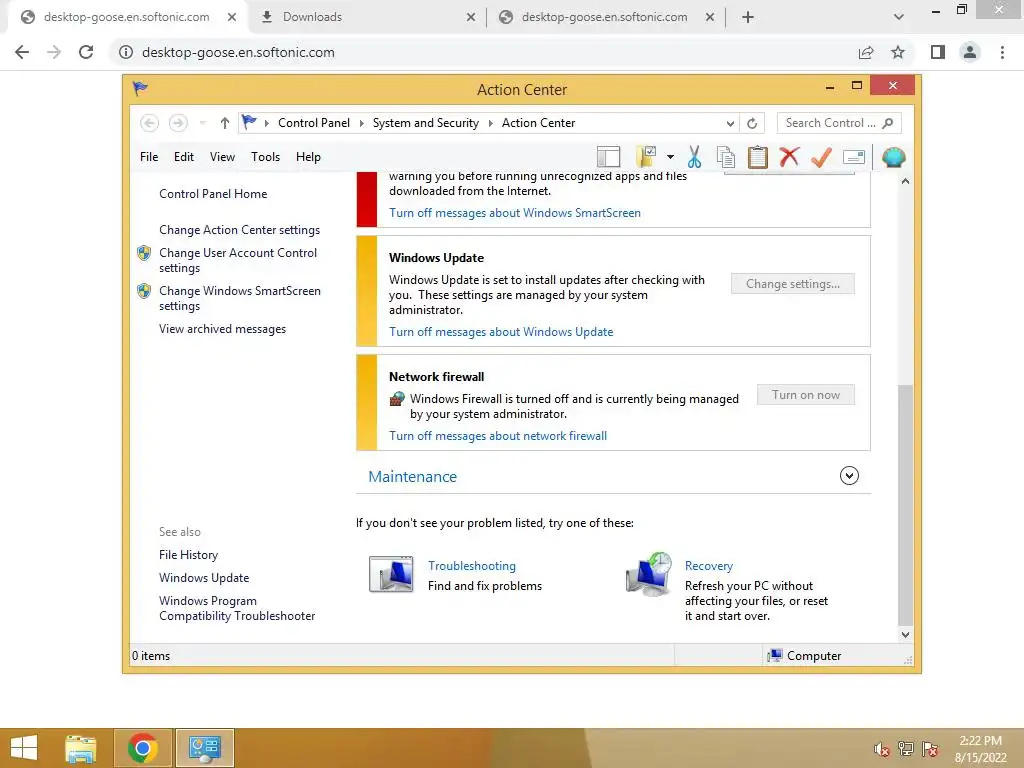Click the red X Delete toolbar icon
The image size is (1024, 768).
tap(789, 157)
